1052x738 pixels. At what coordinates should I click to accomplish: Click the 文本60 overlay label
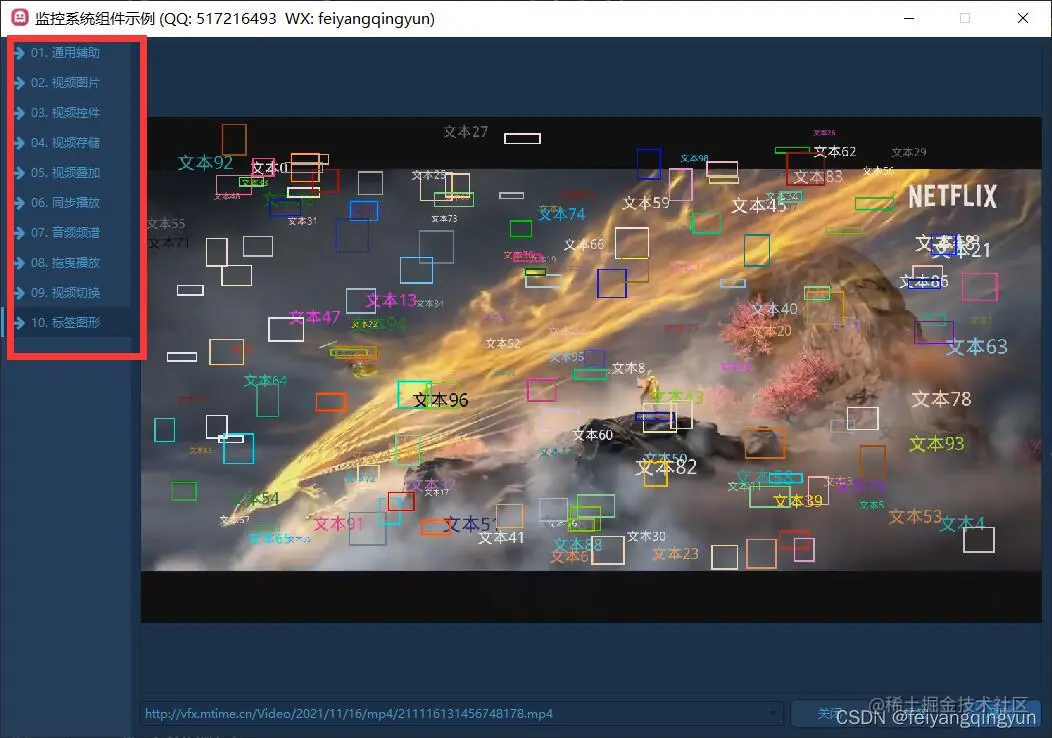click(x=593, y=435)
